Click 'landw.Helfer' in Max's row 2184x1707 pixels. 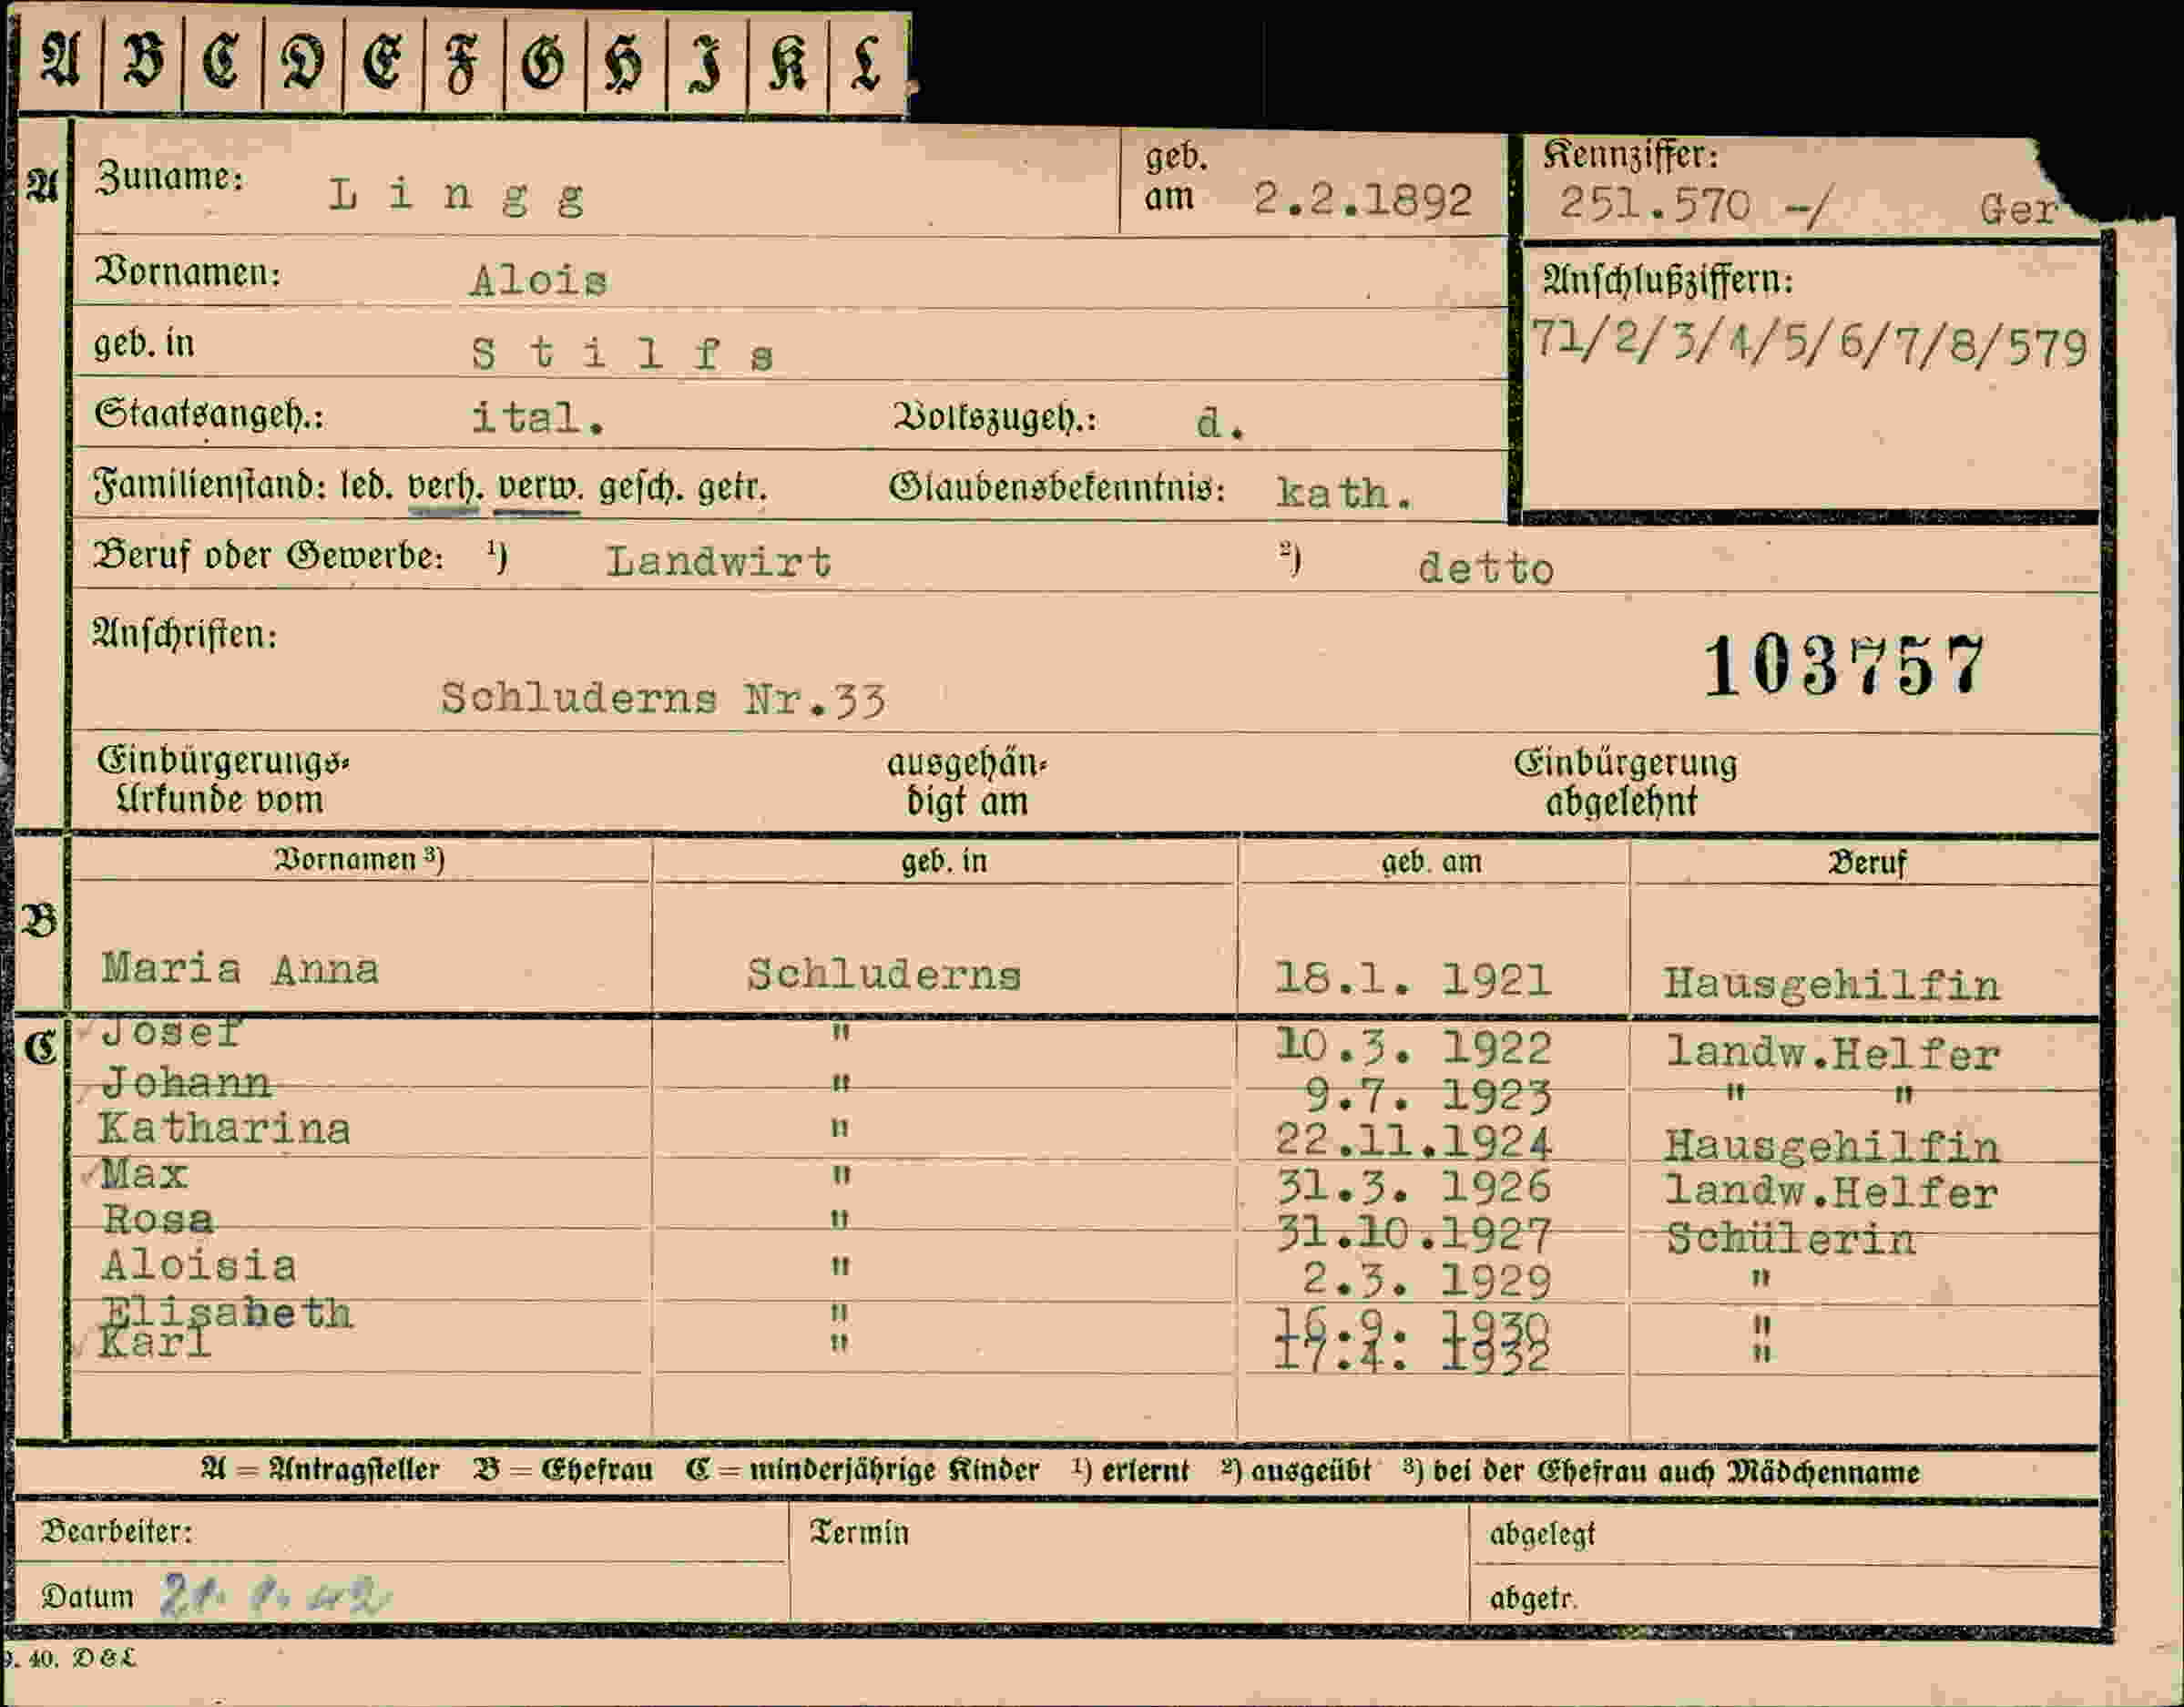click(x=1832, y=1192)
